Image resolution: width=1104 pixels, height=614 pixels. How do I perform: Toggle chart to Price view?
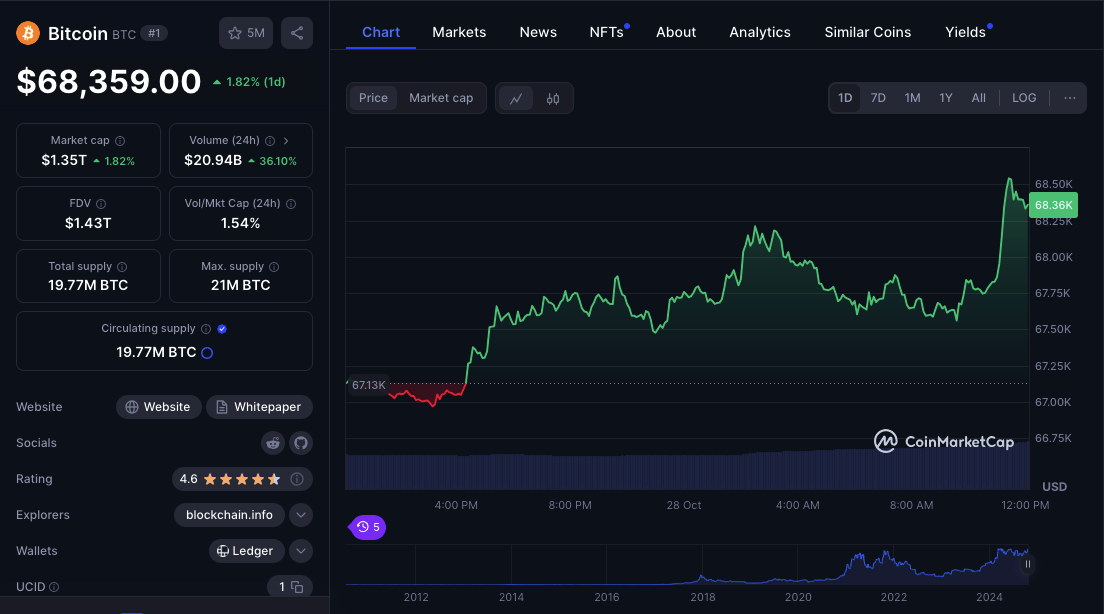point(373,98)
